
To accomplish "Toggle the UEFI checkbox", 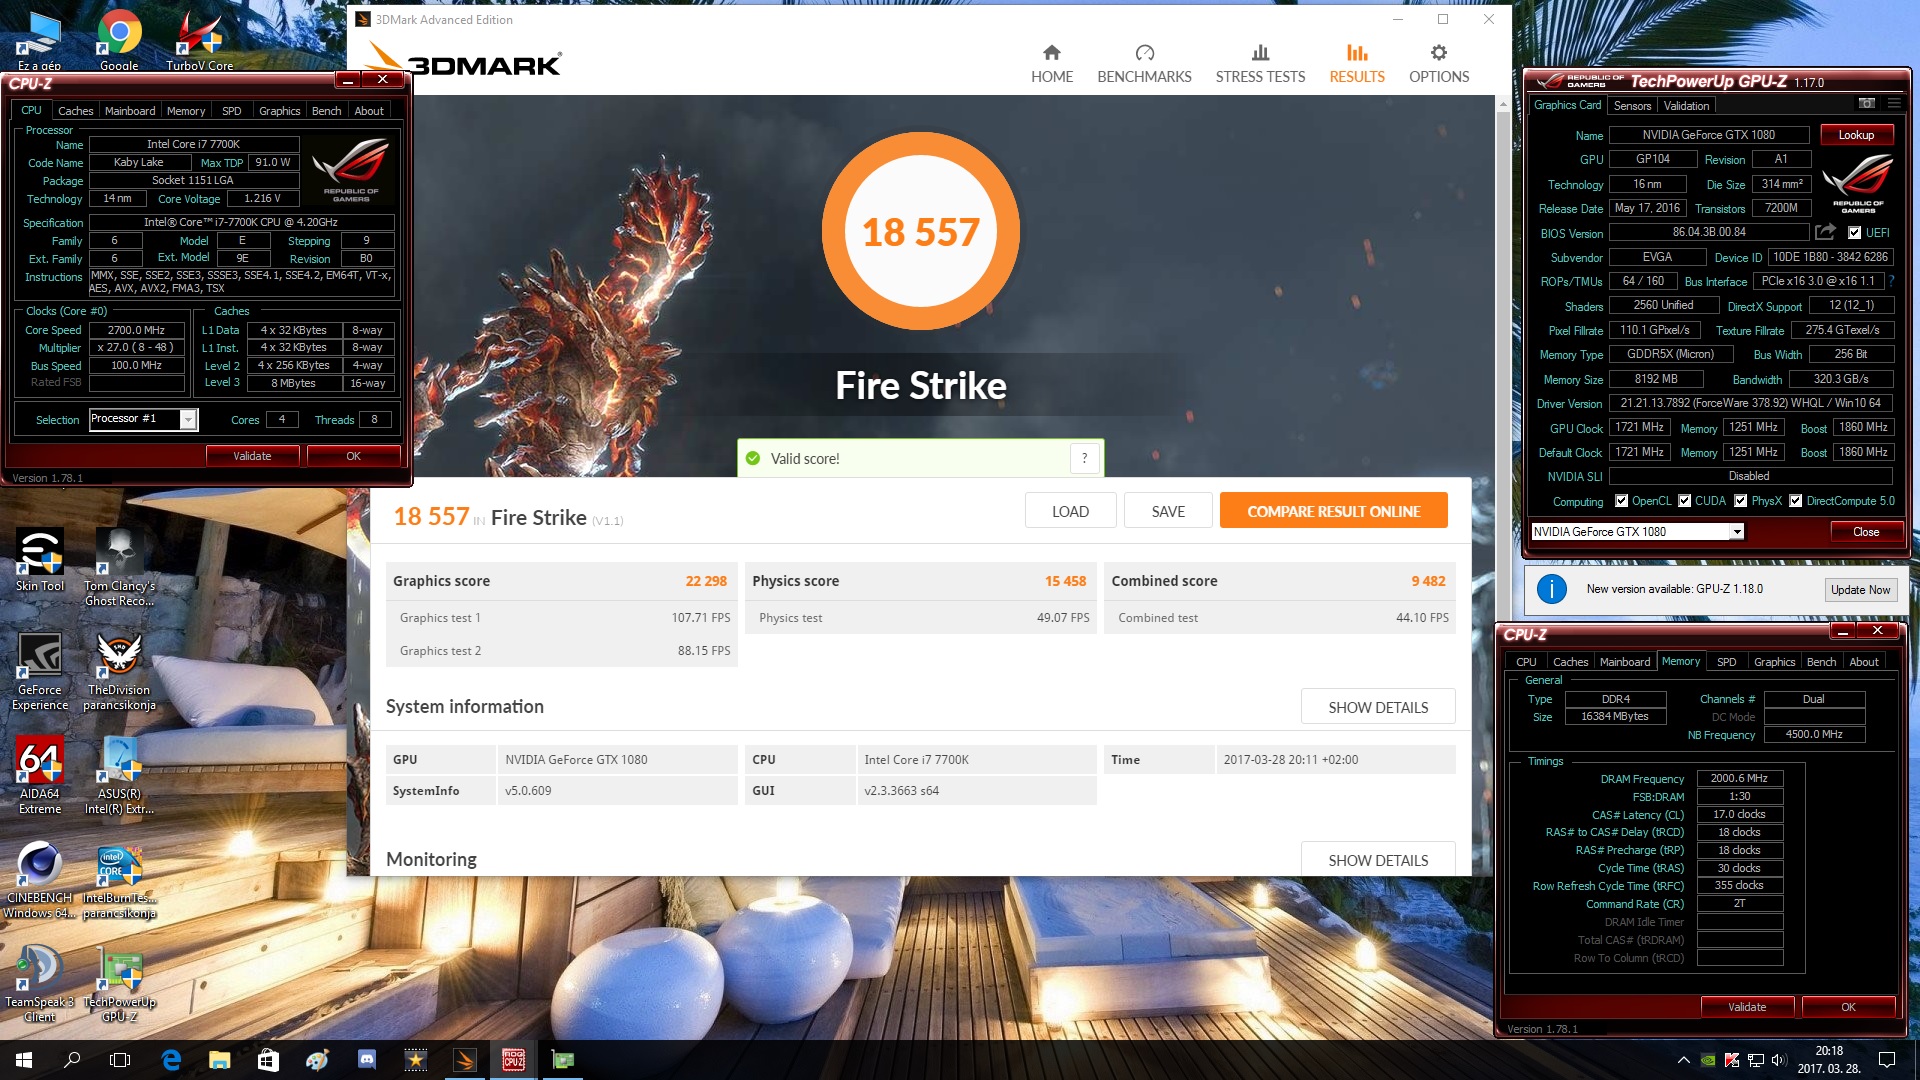I will (1854, 233).
